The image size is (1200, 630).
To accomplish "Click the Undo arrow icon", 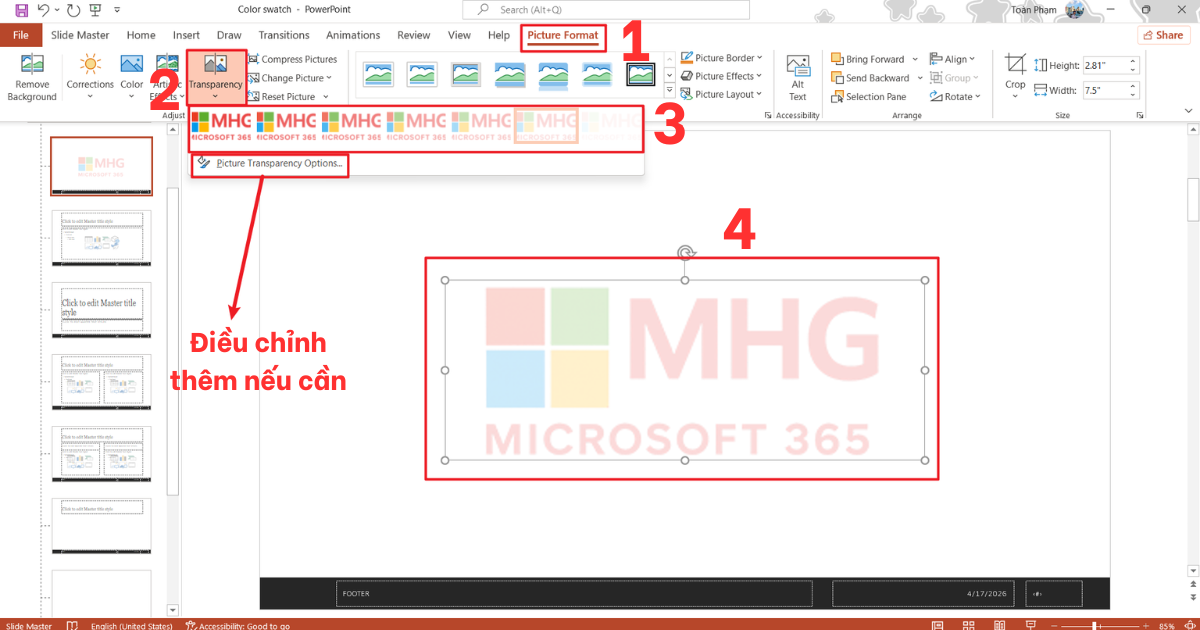I will [43, 10].
